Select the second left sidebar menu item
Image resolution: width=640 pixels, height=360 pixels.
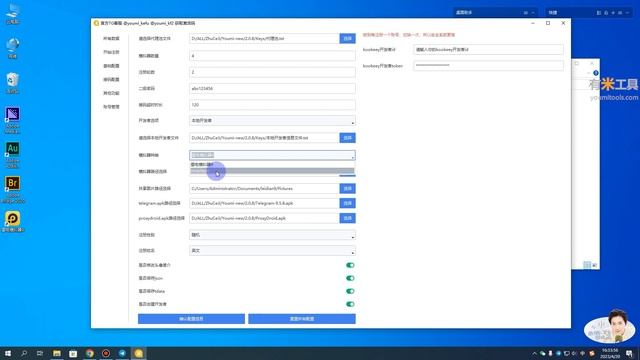[111, 52]
